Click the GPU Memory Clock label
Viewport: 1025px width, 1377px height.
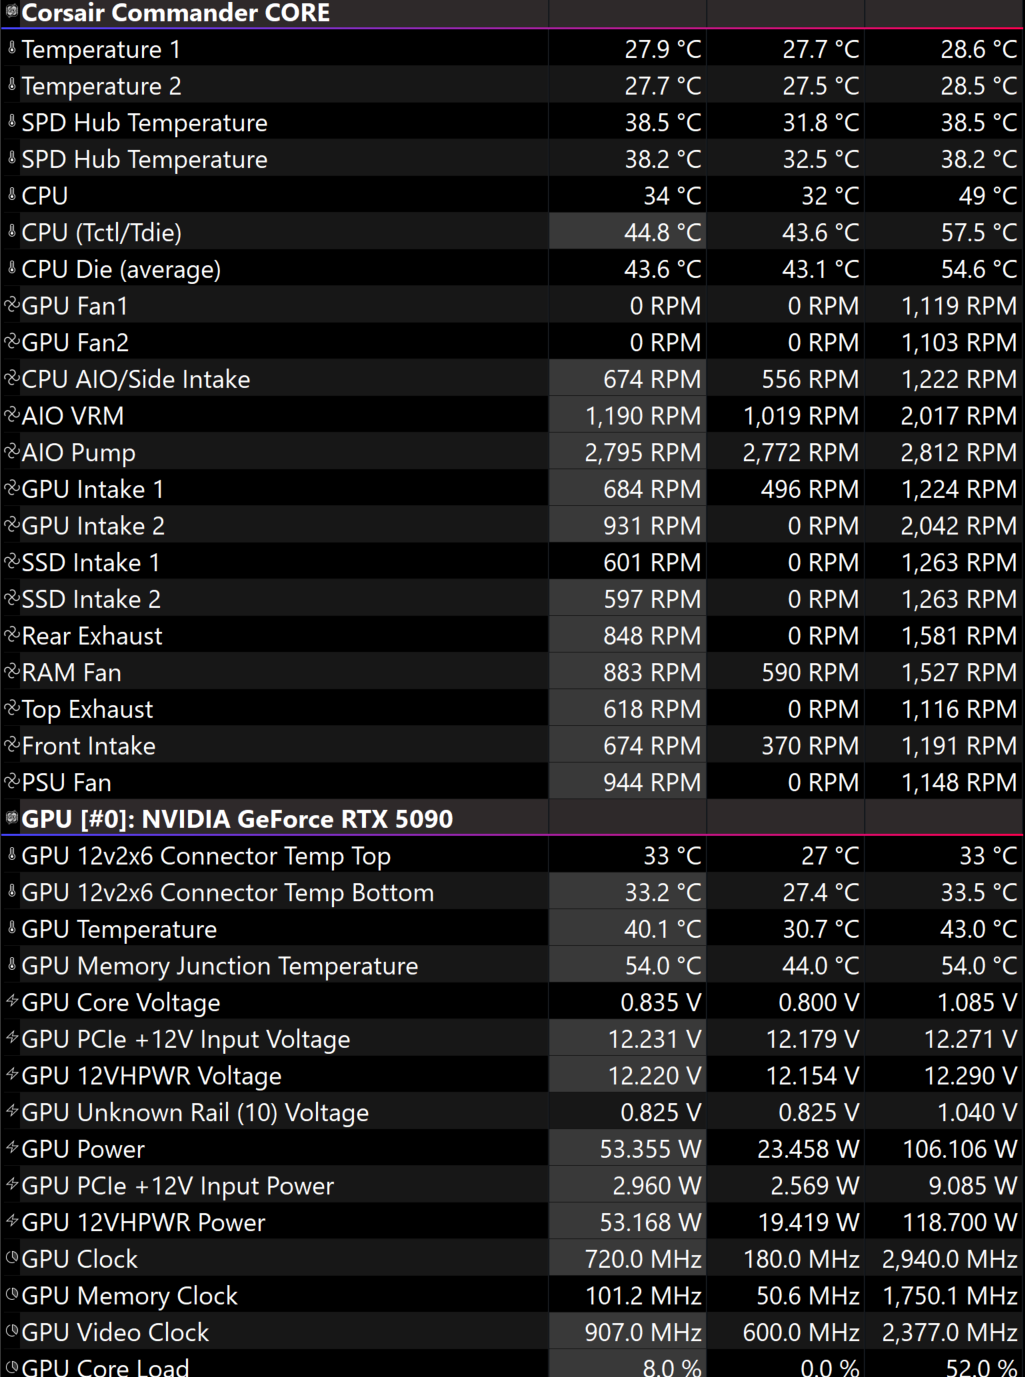pyautogui.click(x=130, y=1296)
